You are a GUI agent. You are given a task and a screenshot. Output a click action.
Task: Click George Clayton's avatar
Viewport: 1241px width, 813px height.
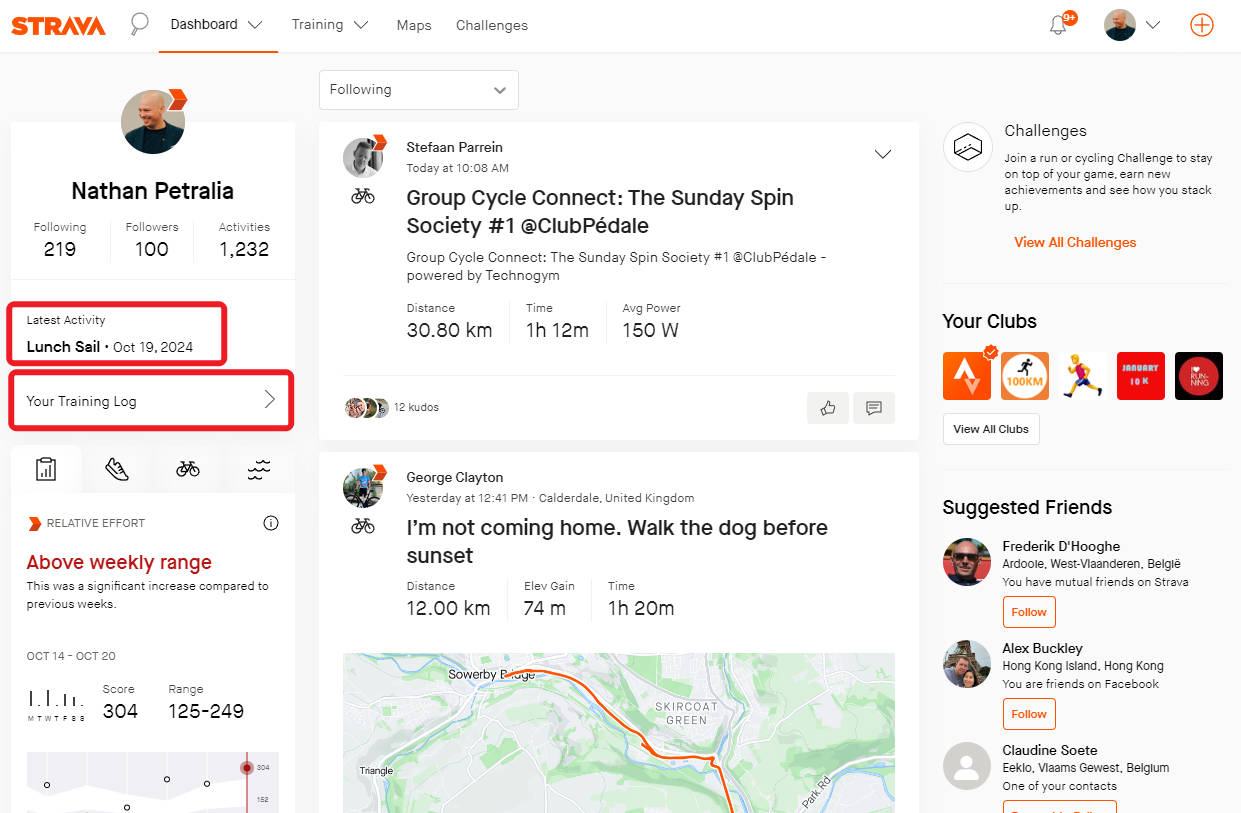363,488
